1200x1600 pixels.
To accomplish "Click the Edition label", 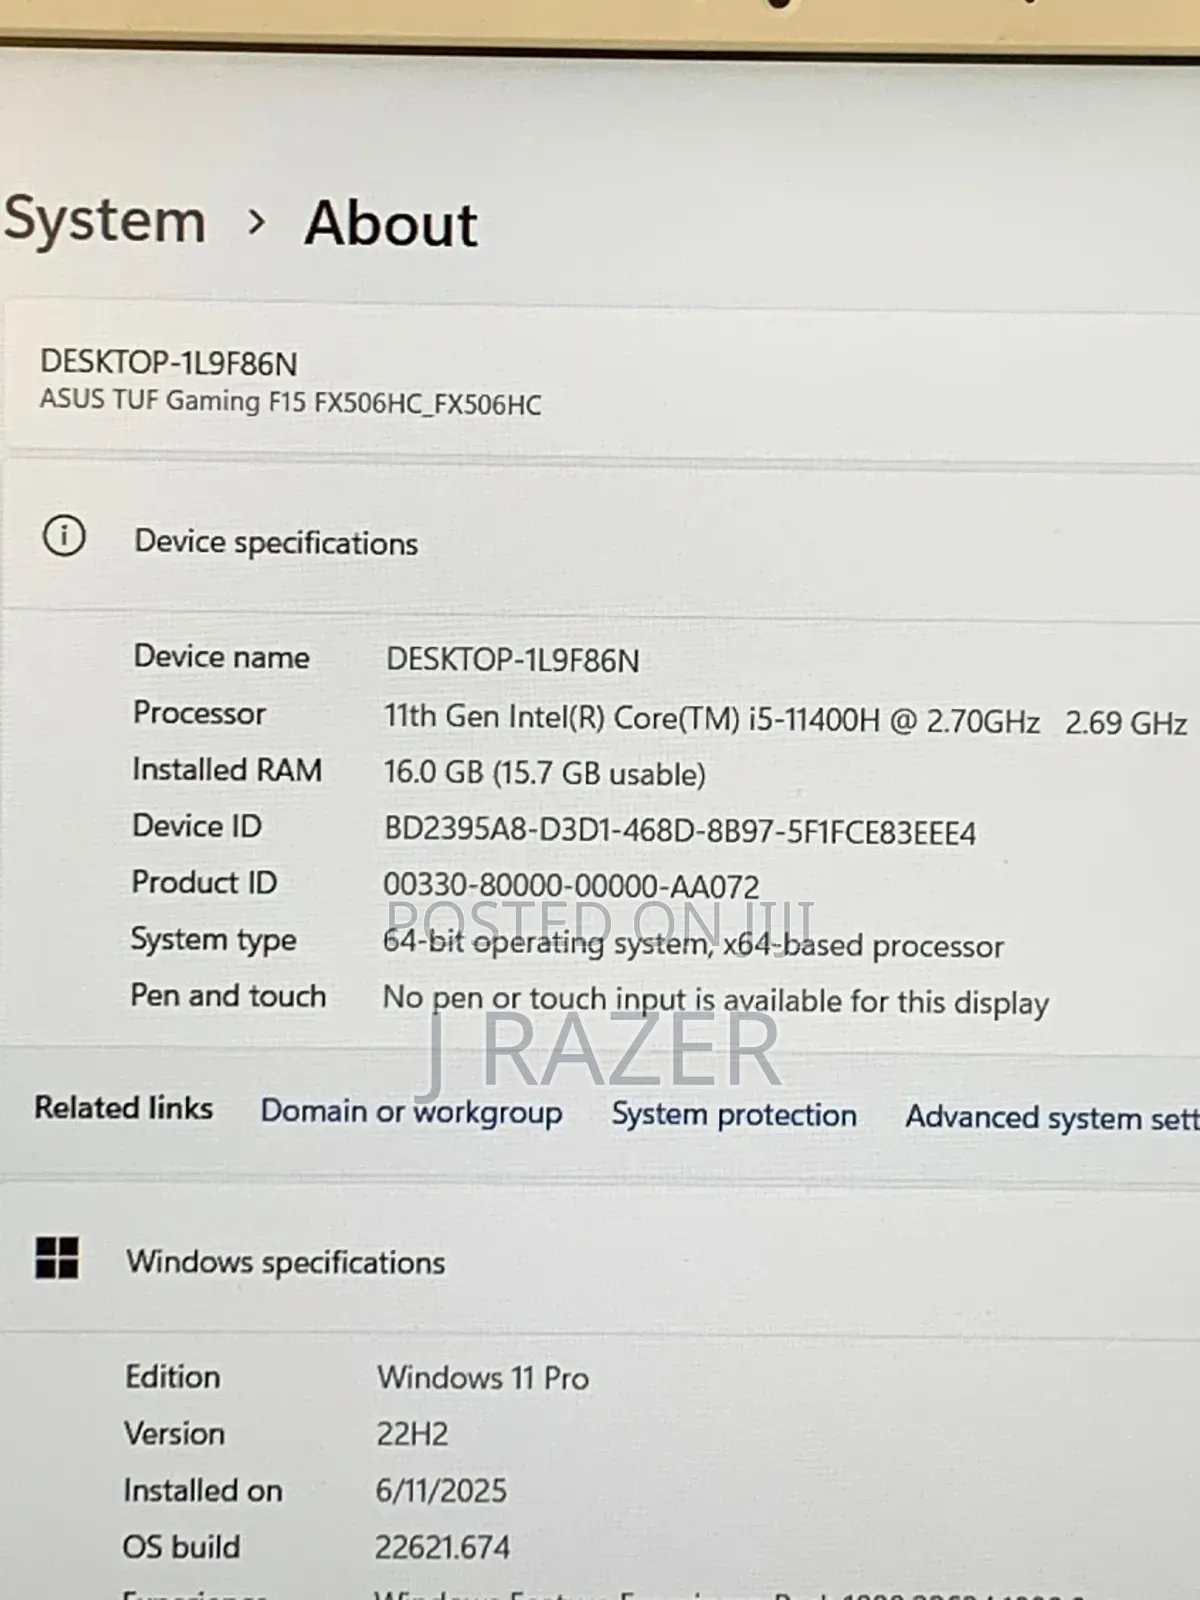I will point(172,1377).
